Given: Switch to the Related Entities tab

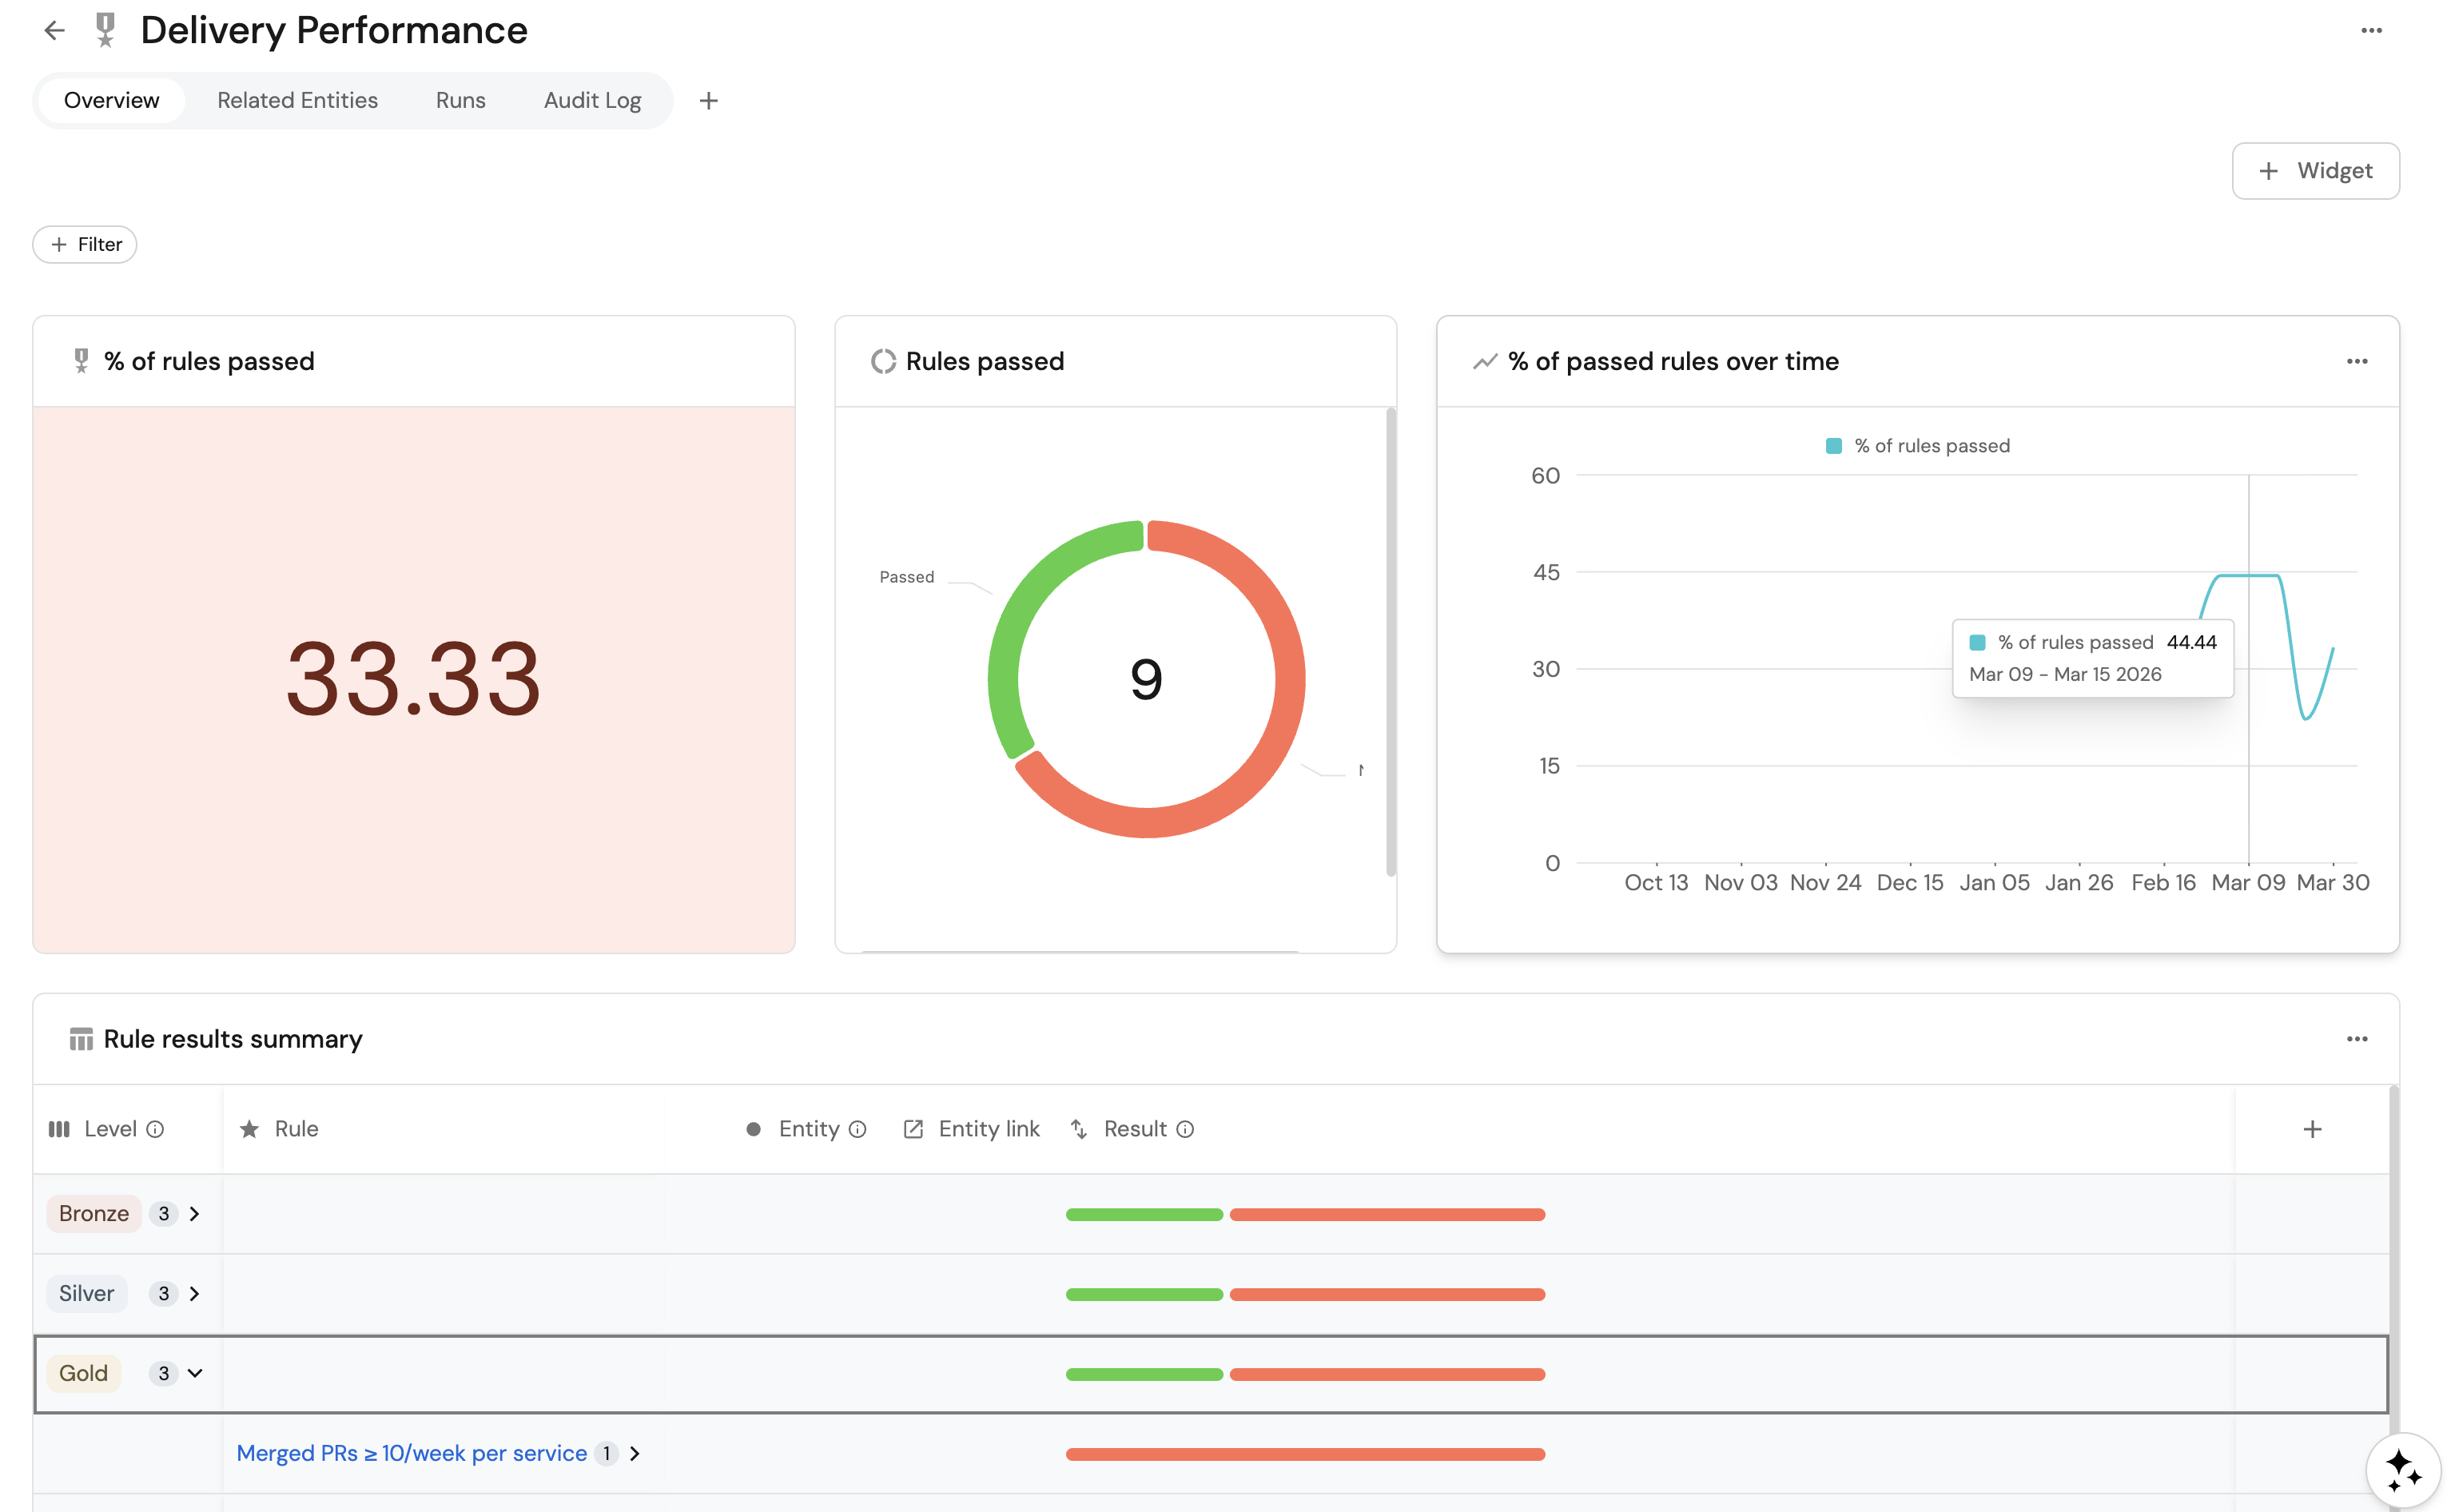Looking at the screenshot, I should coord(297,101).
